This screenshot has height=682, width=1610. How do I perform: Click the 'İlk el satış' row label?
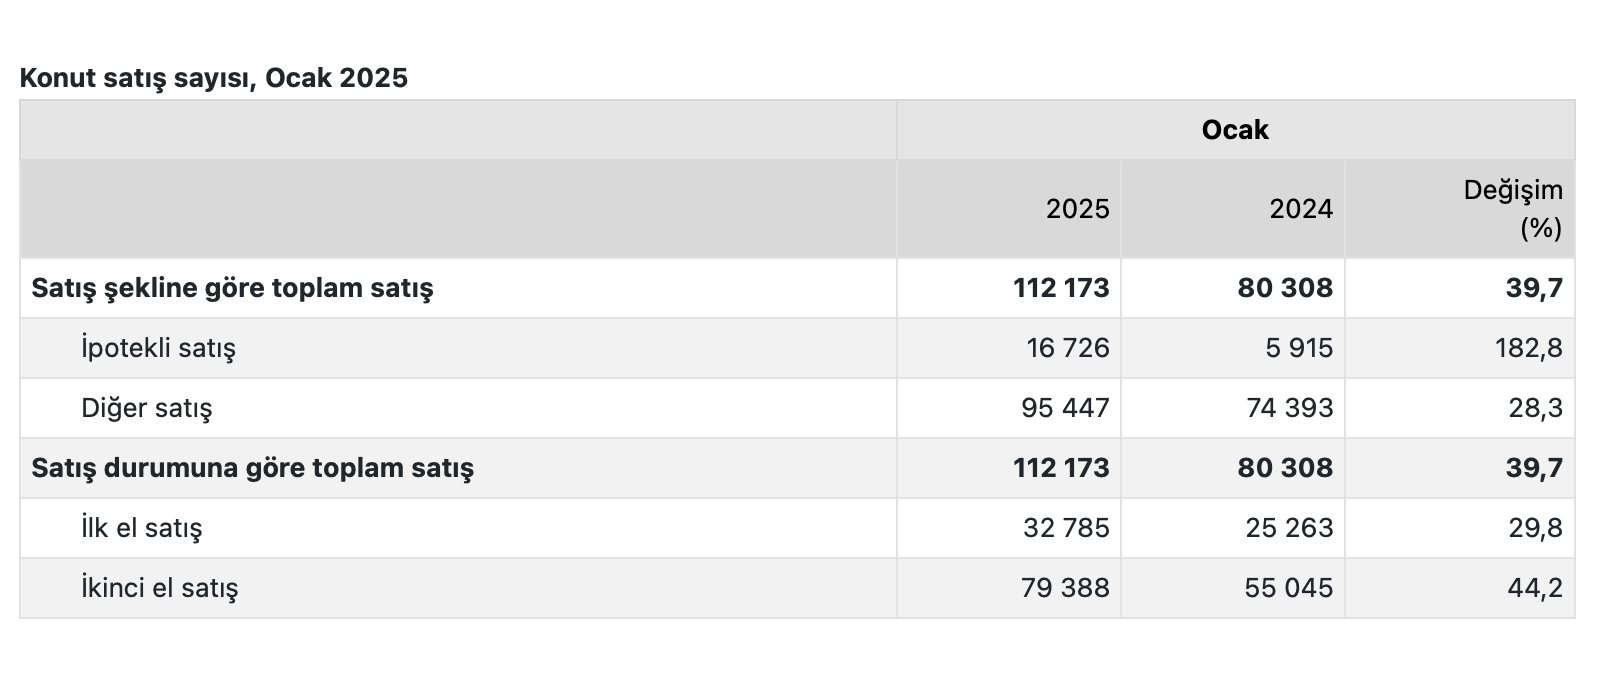[141, 528]
